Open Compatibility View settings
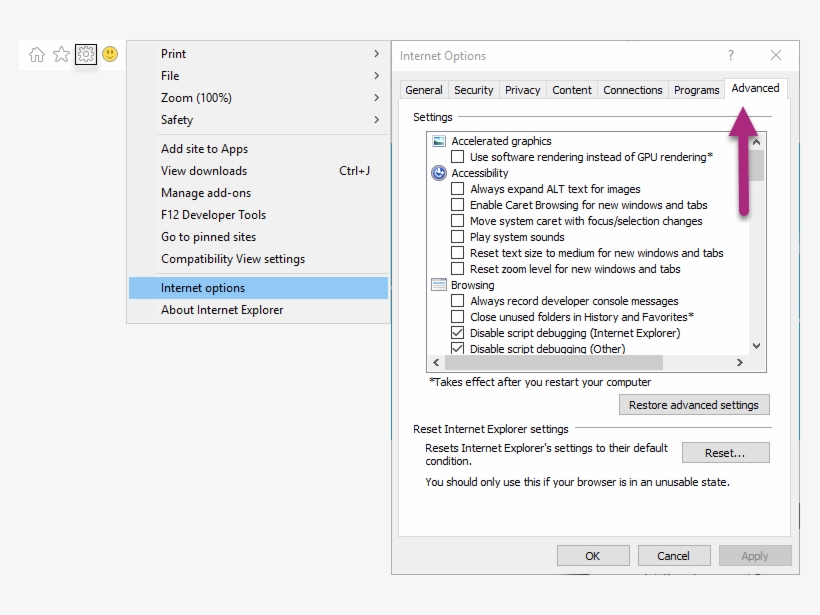The image size is (820, 615). click(258, 258)
